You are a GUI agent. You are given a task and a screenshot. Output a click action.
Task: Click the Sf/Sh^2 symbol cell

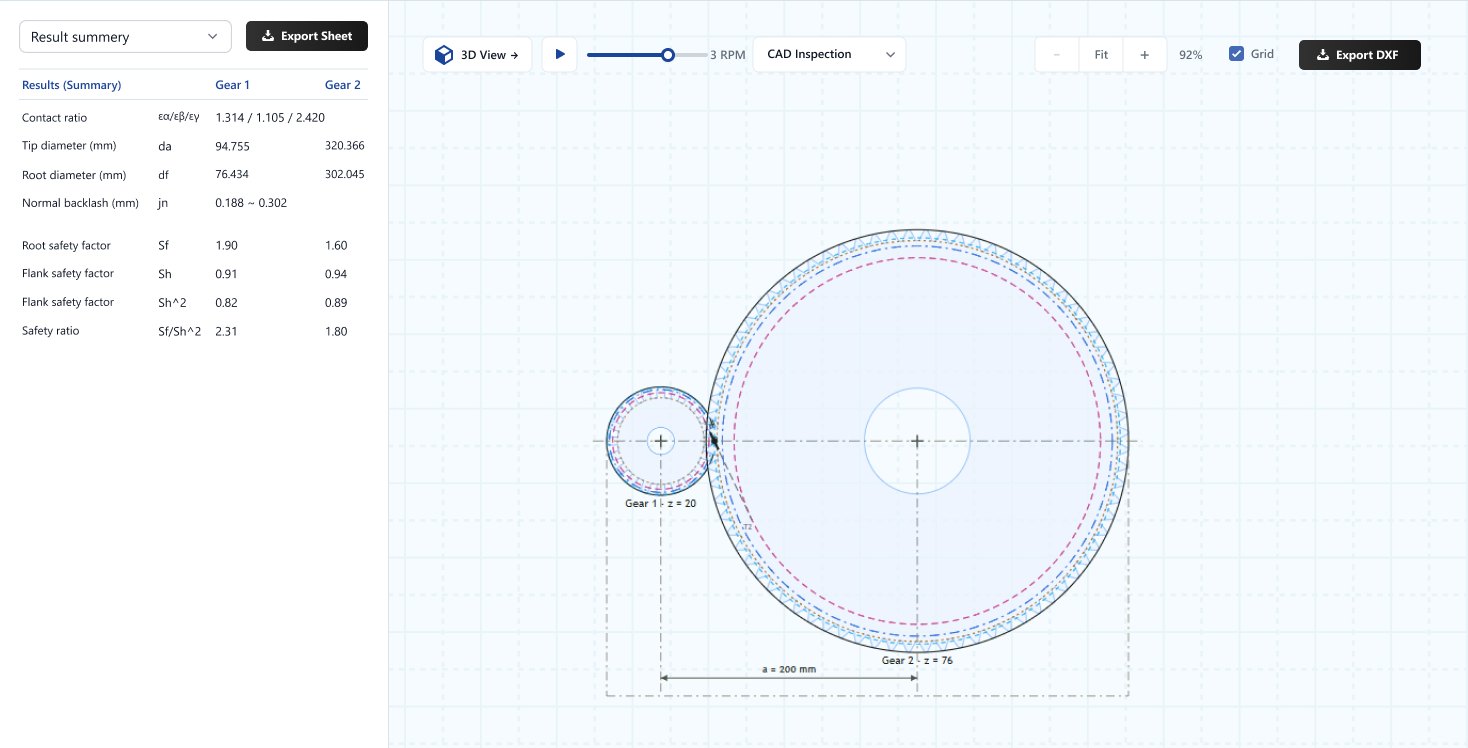pyautogui.click(x=180, y=331)
